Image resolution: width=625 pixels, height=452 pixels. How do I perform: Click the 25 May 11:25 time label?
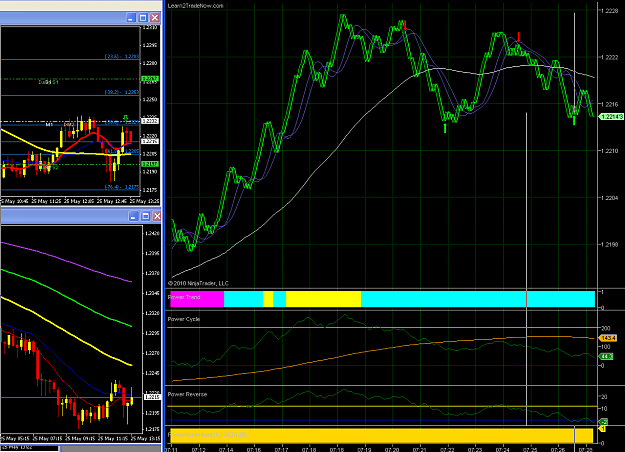(x=47, y=201)
